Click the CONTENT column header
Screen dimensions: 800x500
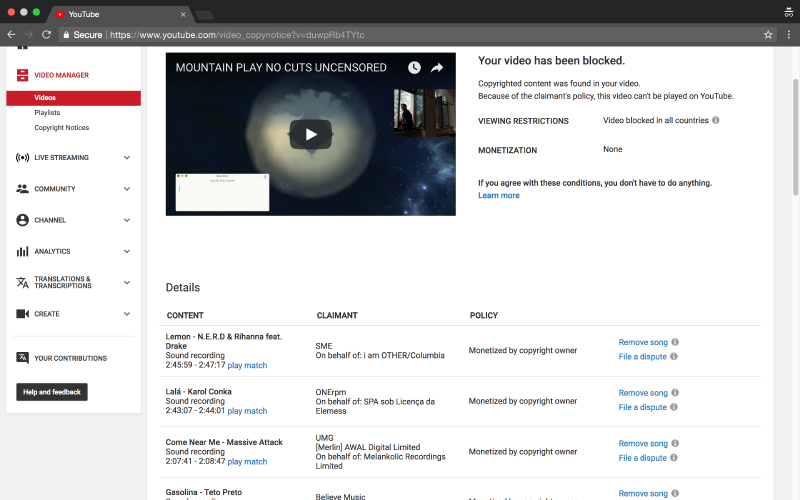point(185,315)
